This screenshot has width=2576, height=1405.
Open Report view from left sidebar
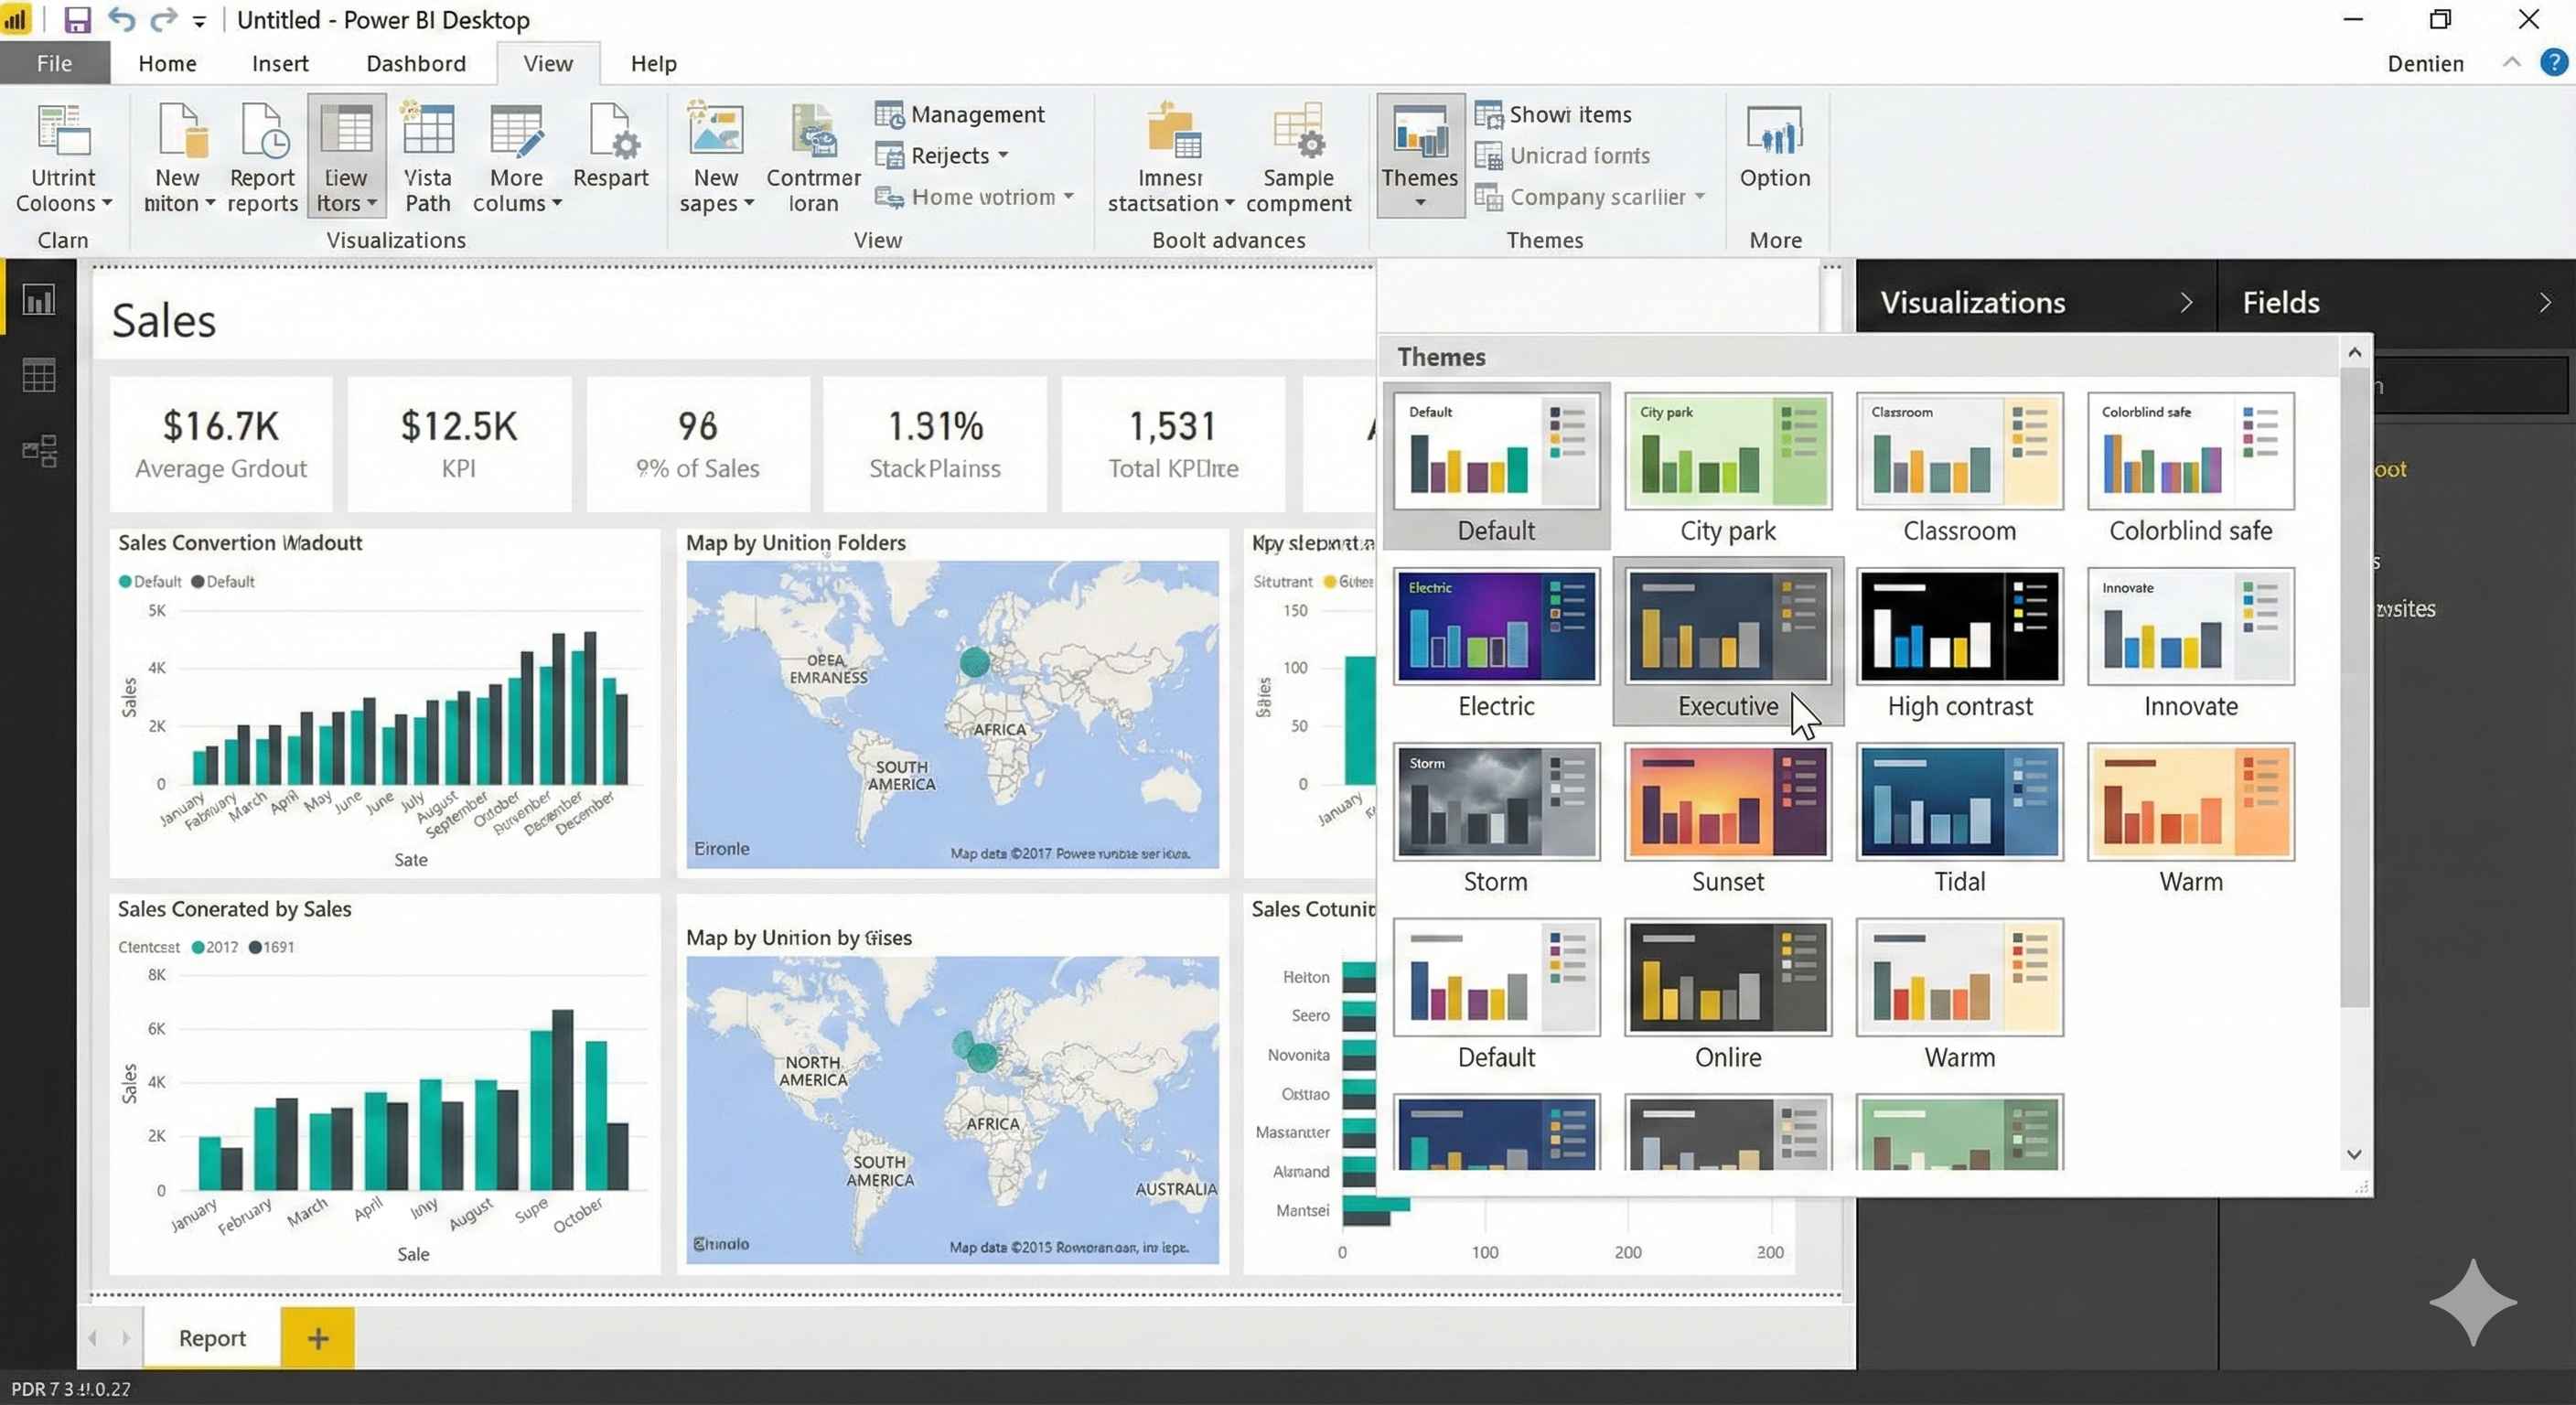click(x=39, y=301)
